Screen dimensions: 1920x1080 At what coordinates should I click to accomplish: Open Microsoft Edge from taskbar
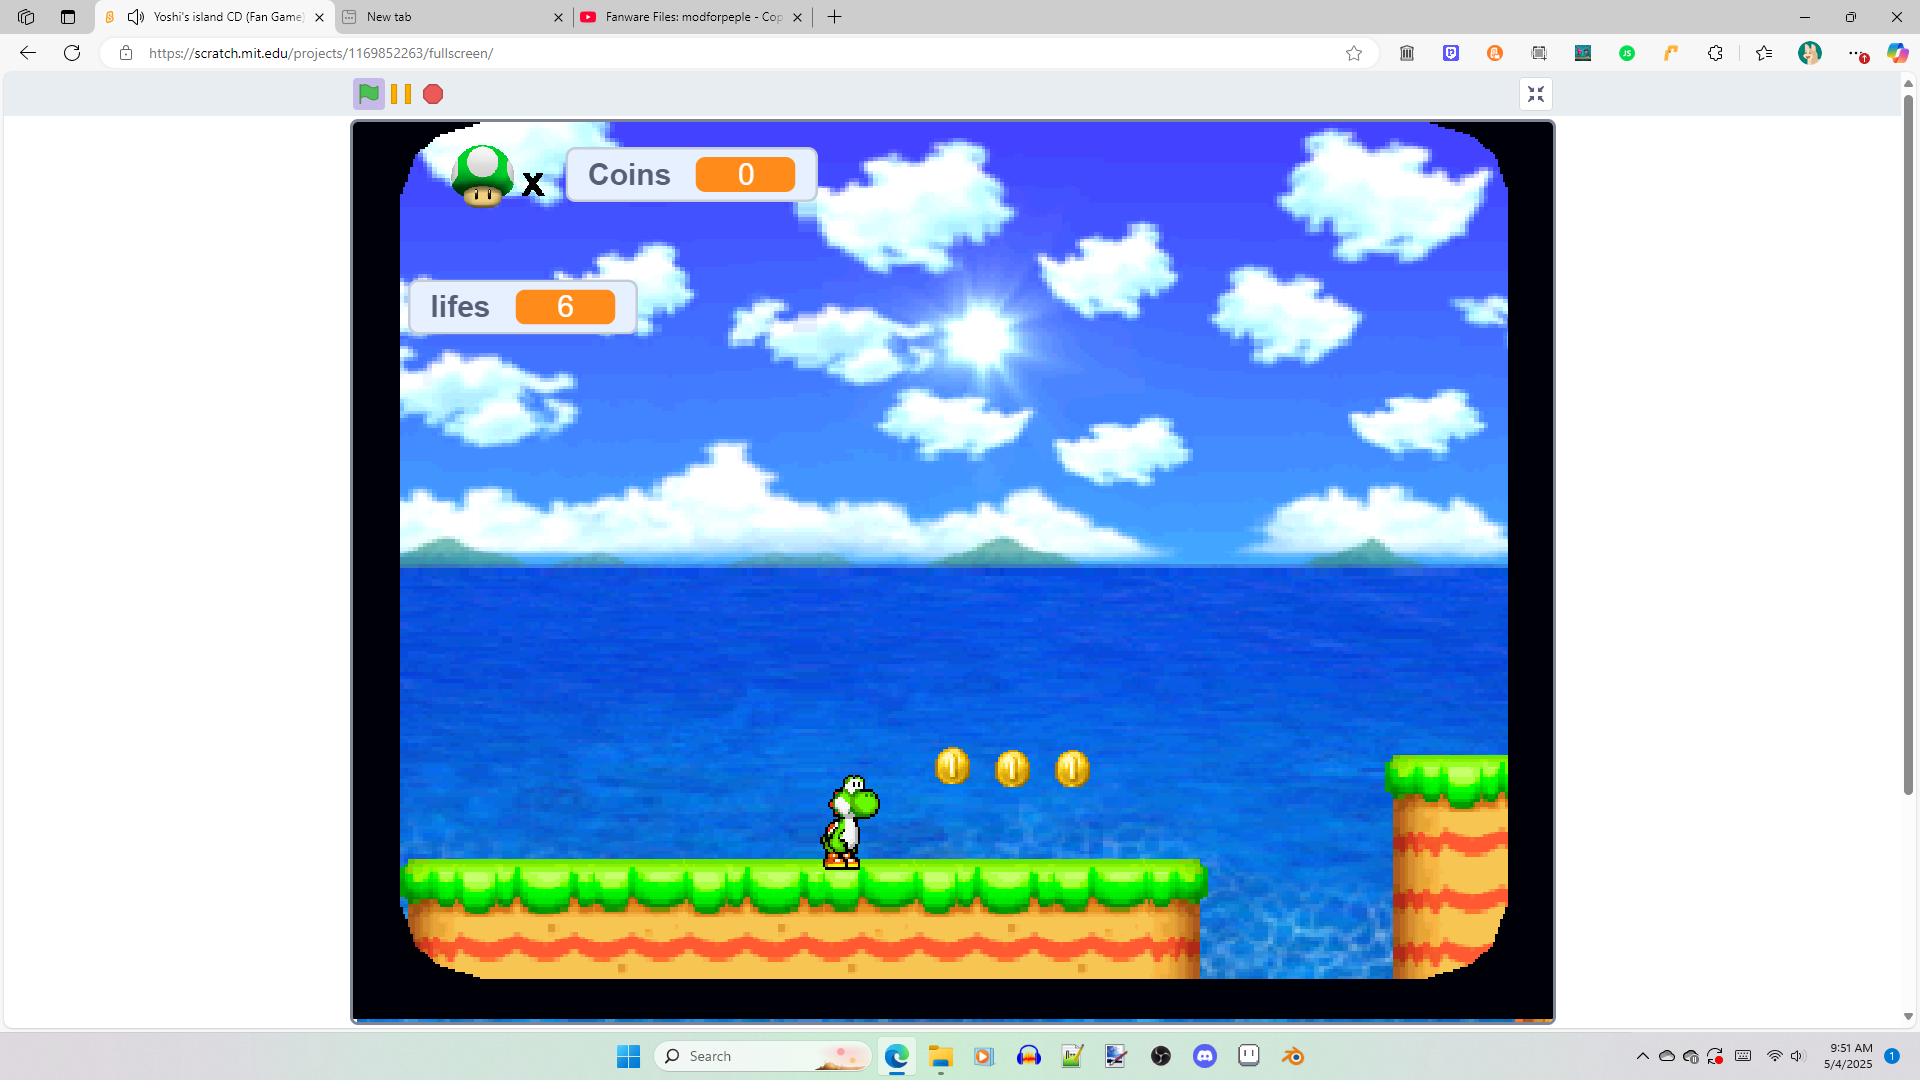[897, 1056]
